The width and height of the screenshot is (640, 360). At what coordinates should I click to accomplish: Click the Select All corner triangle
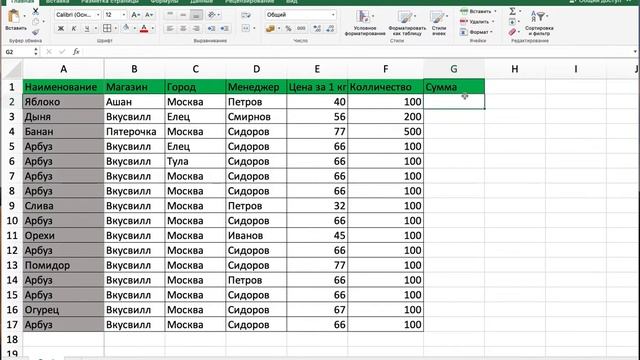point(12,70)
